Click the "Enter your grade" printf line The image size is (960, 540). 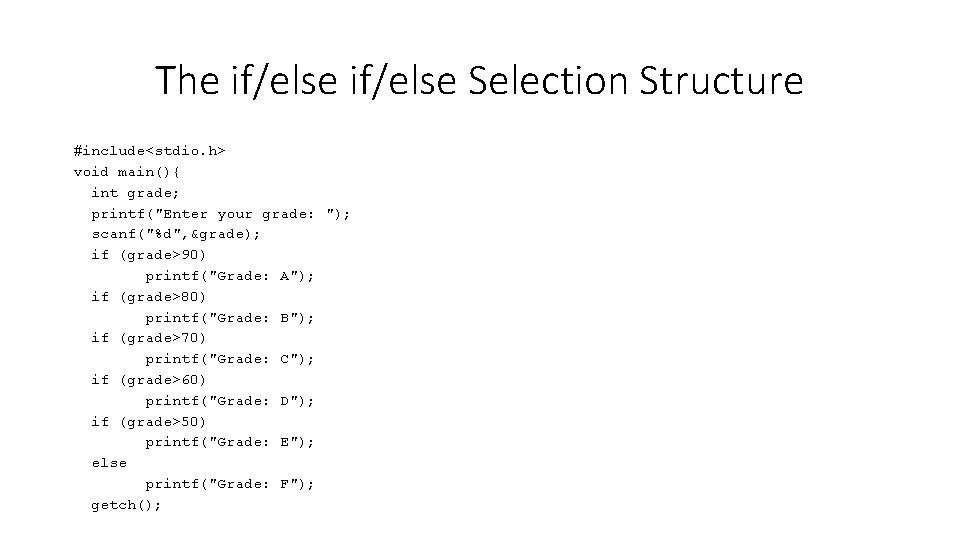(220, 213)
